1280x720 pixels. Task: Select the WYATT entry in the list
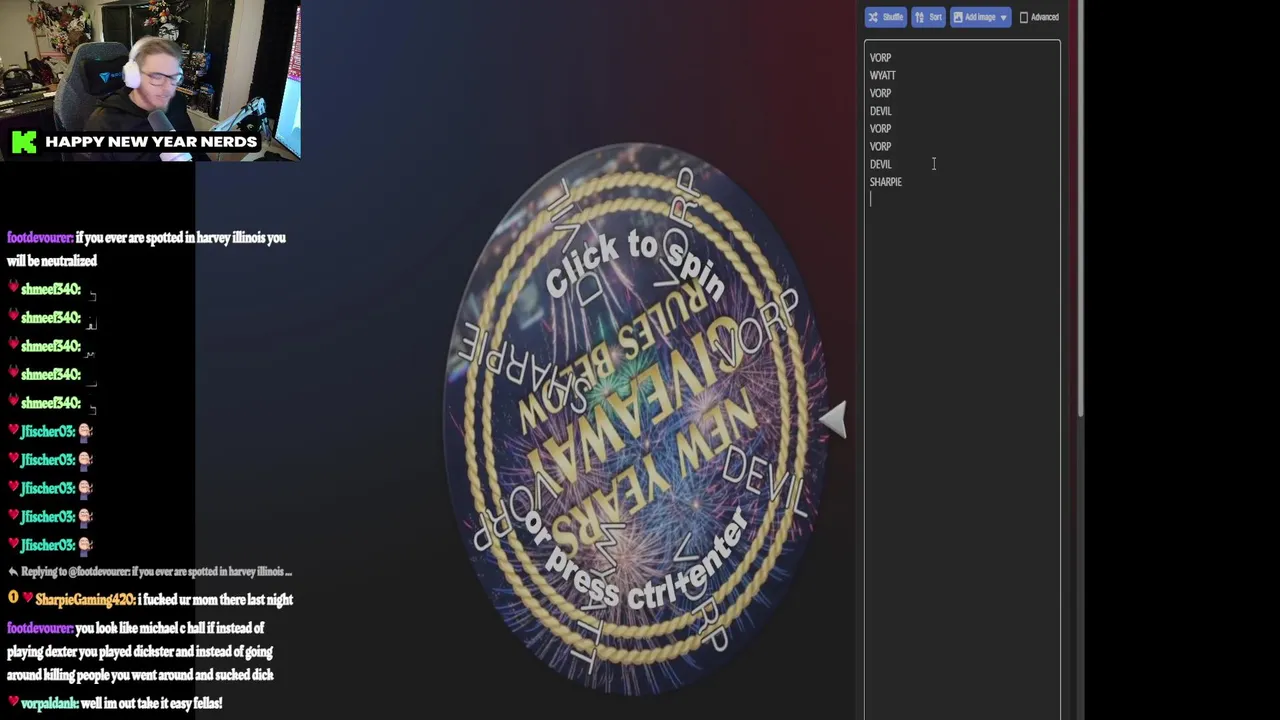[x=882, y=75]
